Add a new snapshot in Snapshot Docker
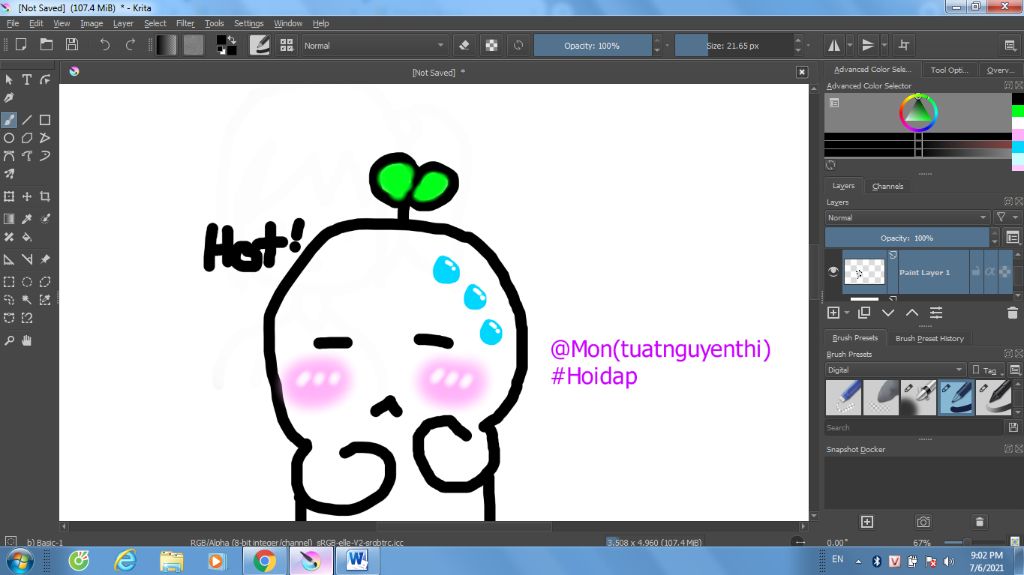The height and width of the screenshot is (575, 1024). [867, 521]
